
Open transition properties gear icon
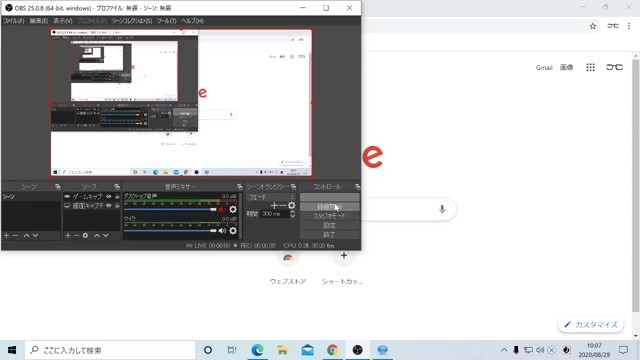(x=291, y=206)
